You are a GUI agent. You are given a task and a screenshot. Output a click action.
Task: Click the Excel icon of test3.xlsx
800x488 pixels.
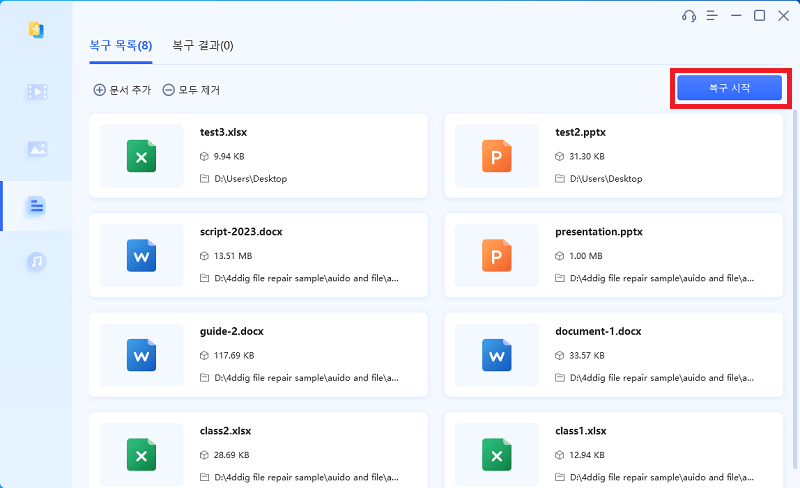pos(141,156)
